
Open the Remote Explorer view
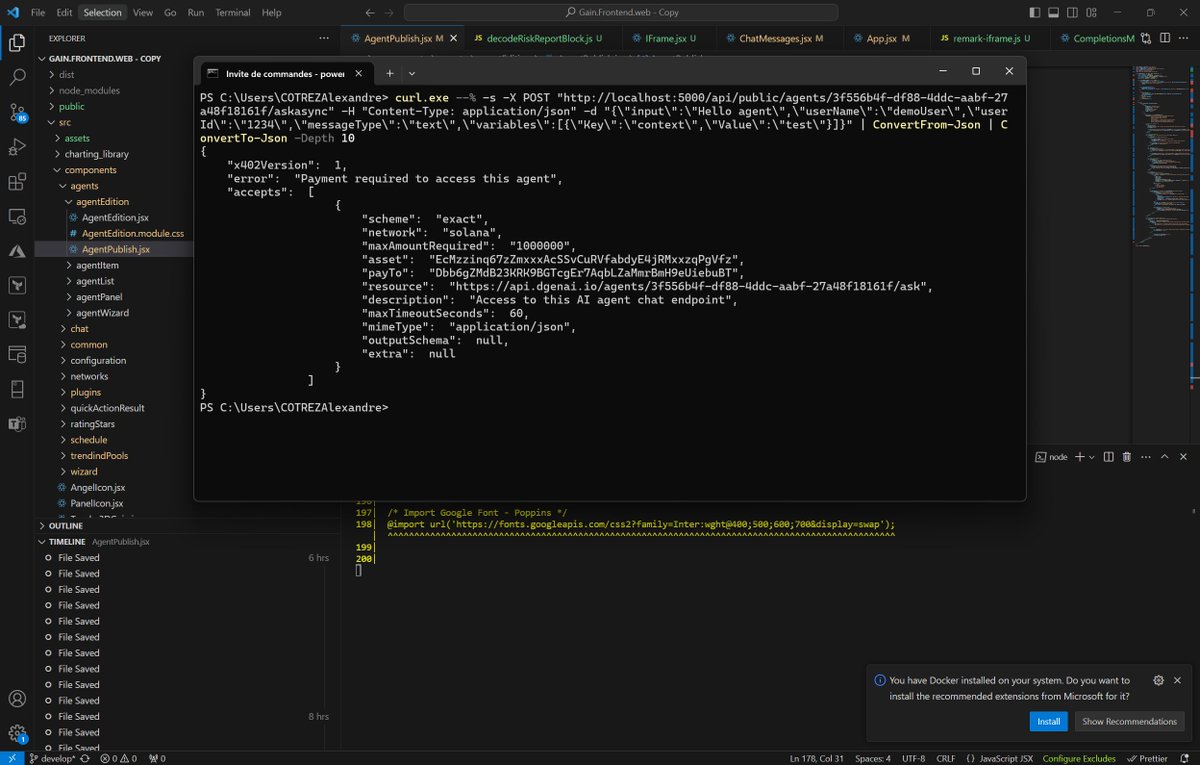[17, 216]
